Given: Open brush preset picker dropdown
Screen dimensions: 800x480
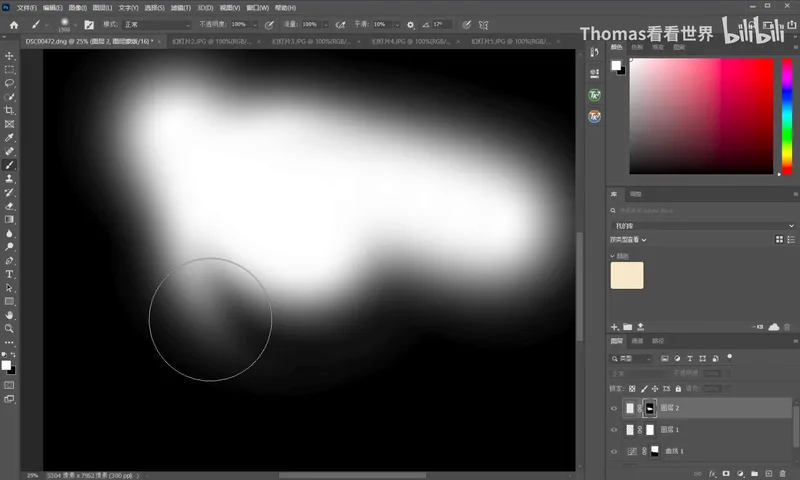Looking at the screenshot, I should pos(75,24).
